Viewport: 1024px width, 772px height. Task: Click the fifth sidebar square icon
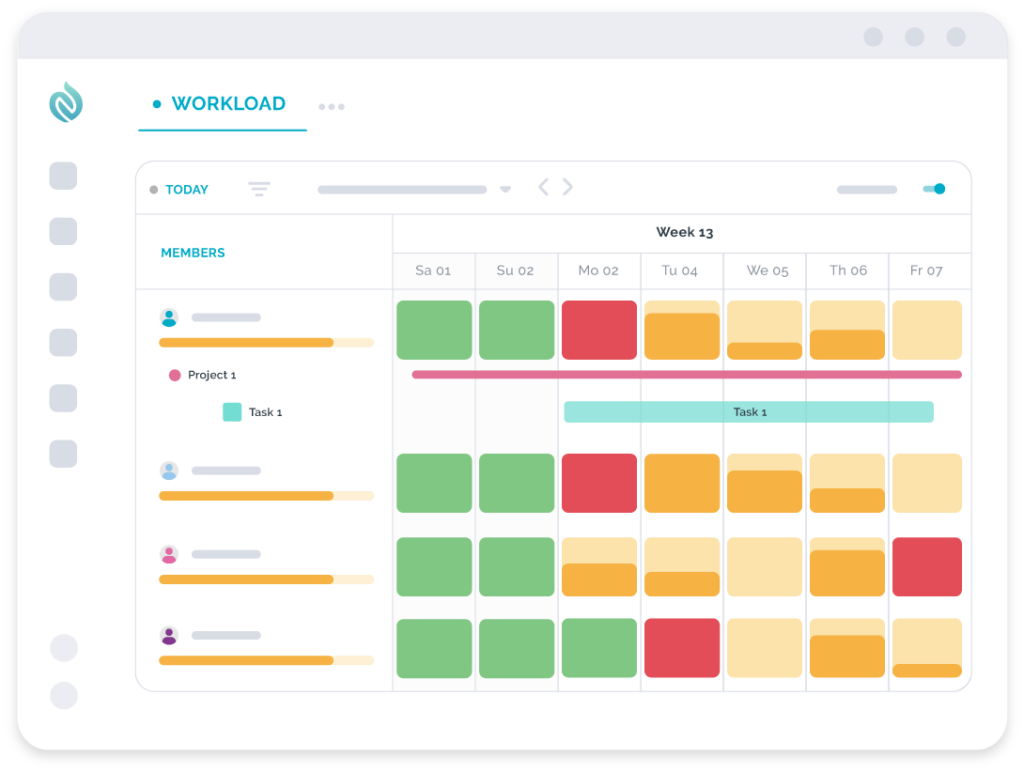63,398
